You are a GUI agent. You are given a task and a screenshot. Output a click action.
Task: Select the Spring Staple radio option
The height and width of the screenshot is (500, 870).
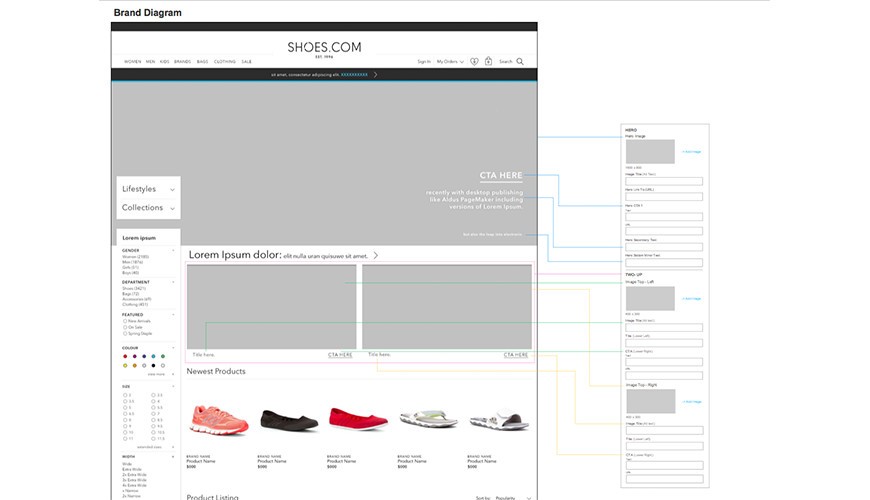tap(125, 333)
